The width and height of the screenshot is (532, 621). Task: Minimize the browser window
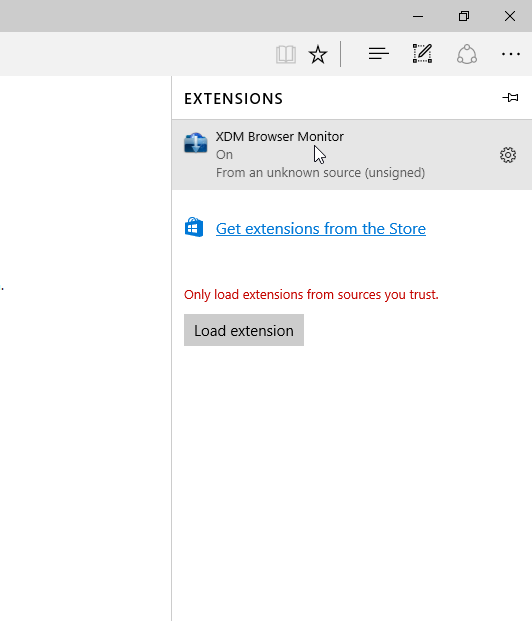point(418,16)
